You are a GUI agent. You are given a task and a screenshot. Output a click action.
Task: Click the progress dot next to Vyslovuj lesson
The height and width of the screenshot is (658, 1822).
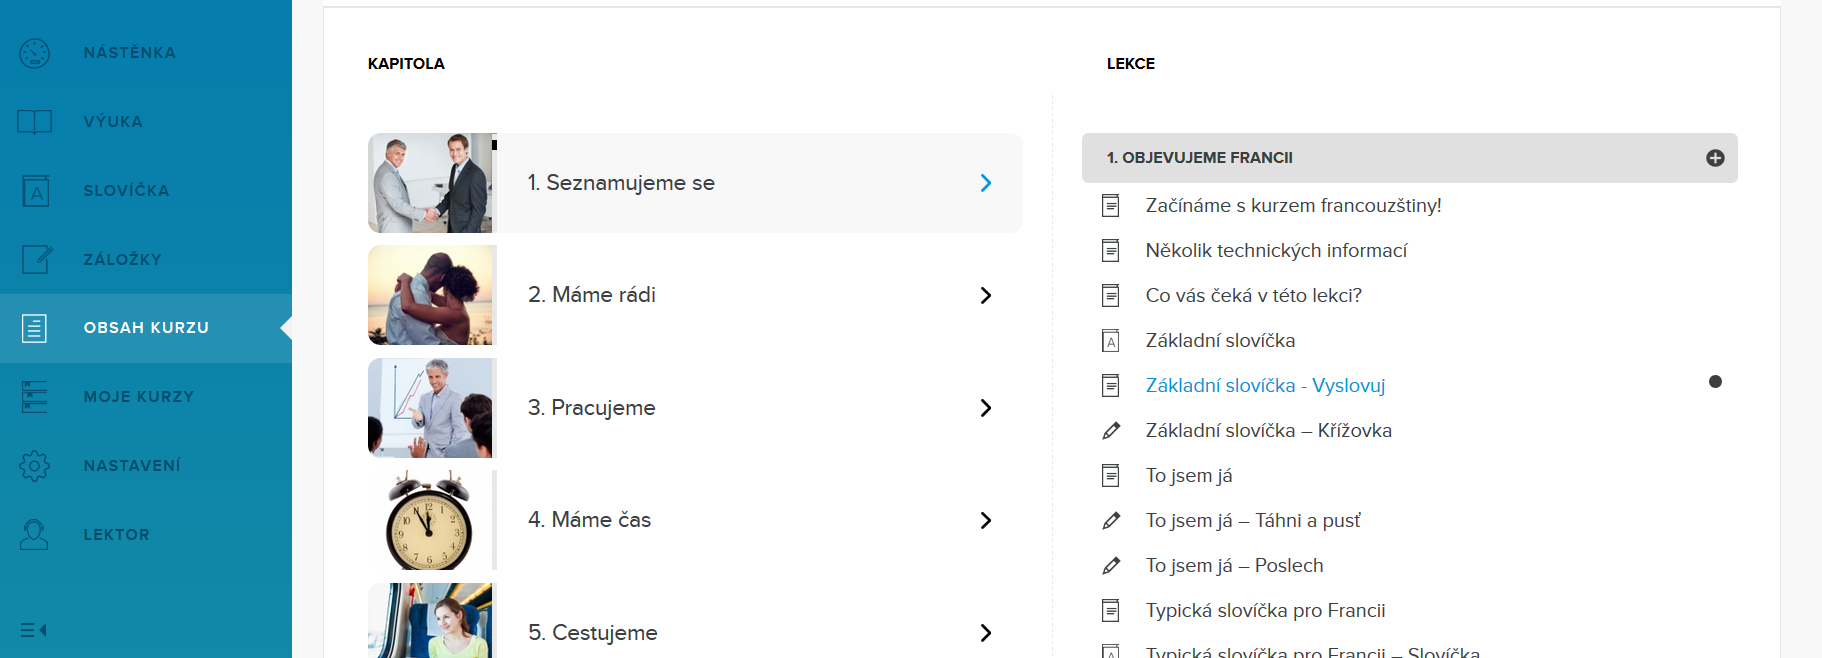tap(1715, 382)
